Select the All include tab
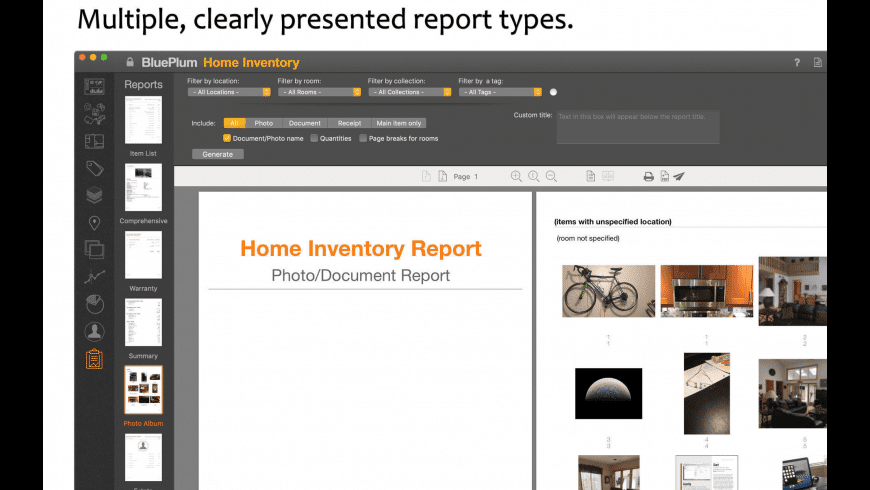Screen dimensions: 870x490 pos(234,123)
